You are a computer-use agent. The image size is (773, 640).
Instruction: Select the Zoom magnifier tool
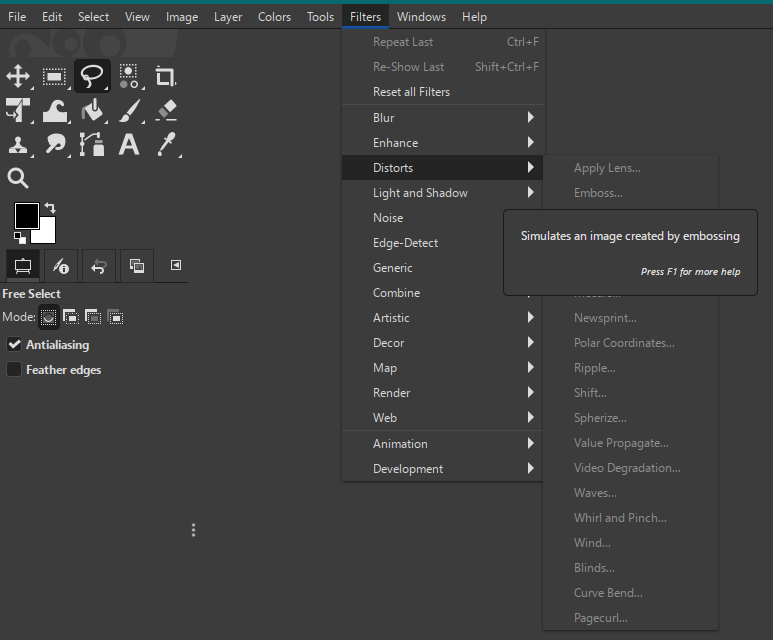[18, 178]
